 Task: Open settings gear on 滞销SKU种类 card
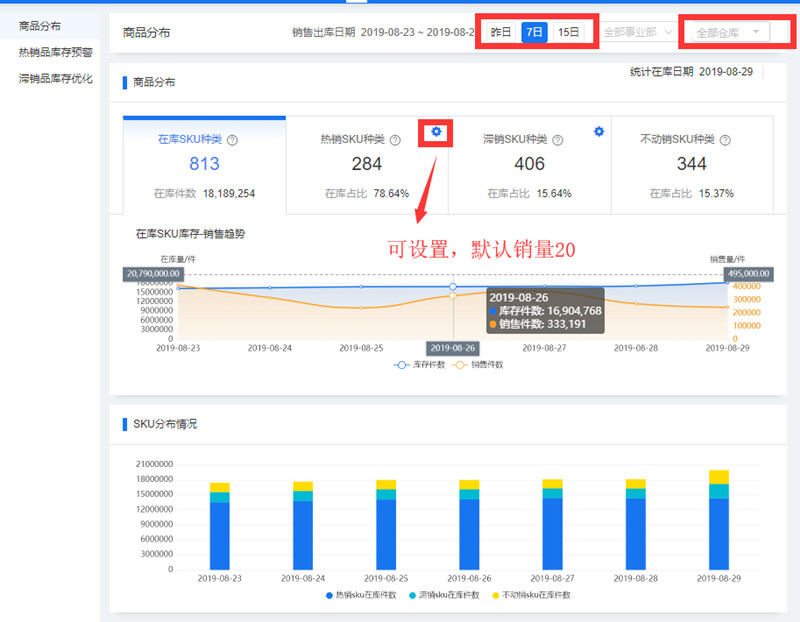[599, 131]
